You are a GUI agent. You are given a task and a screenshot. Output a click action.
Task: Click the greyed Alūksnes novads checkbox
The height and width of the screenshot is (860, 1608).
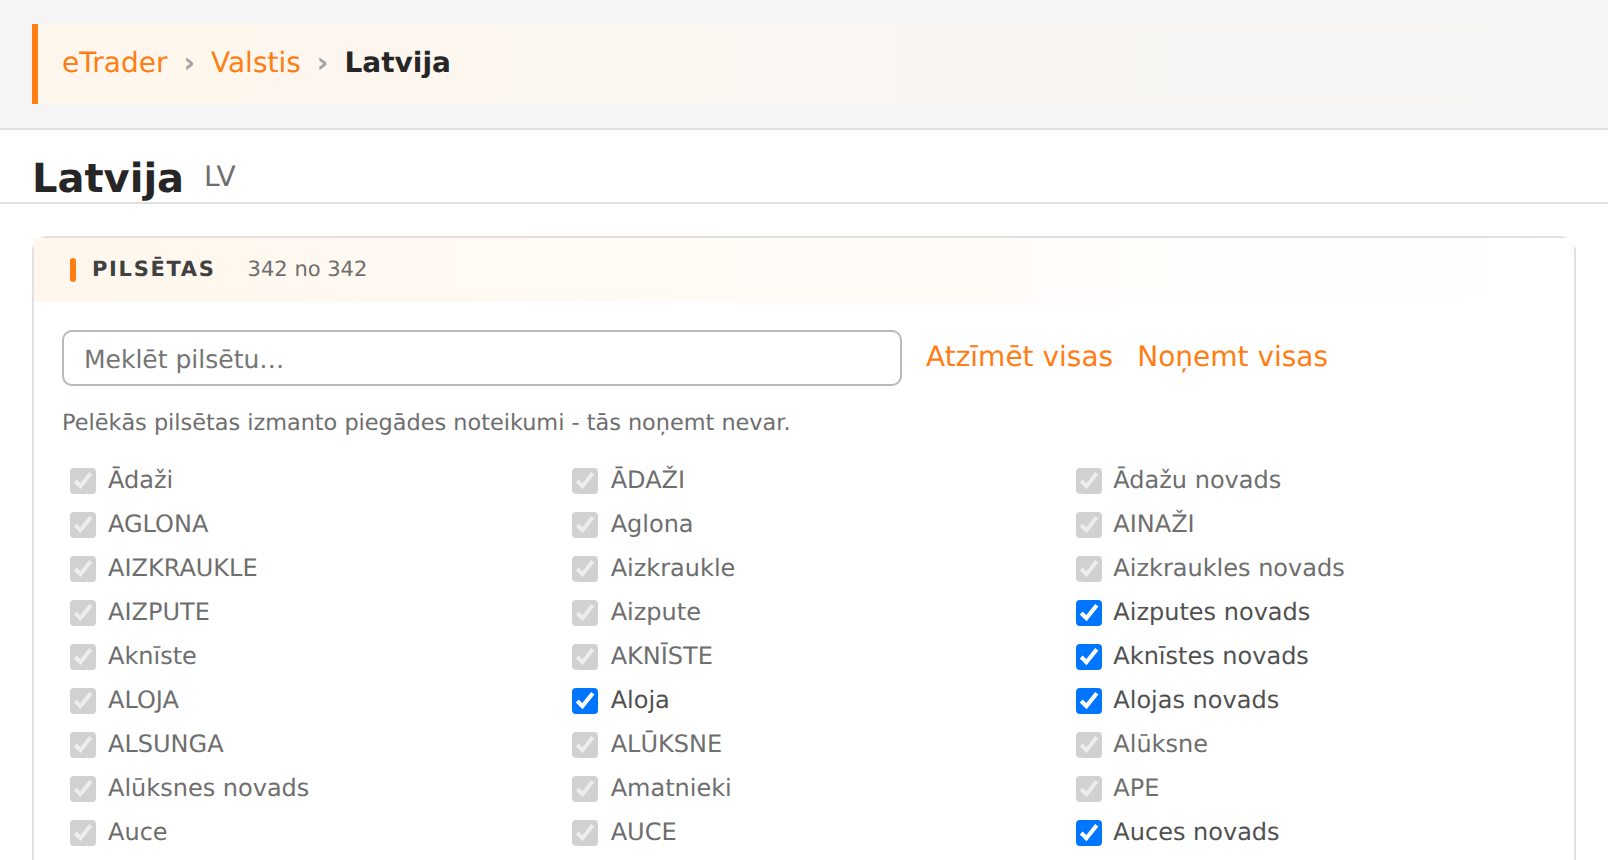pyautogui.click(x=83, y=789)
